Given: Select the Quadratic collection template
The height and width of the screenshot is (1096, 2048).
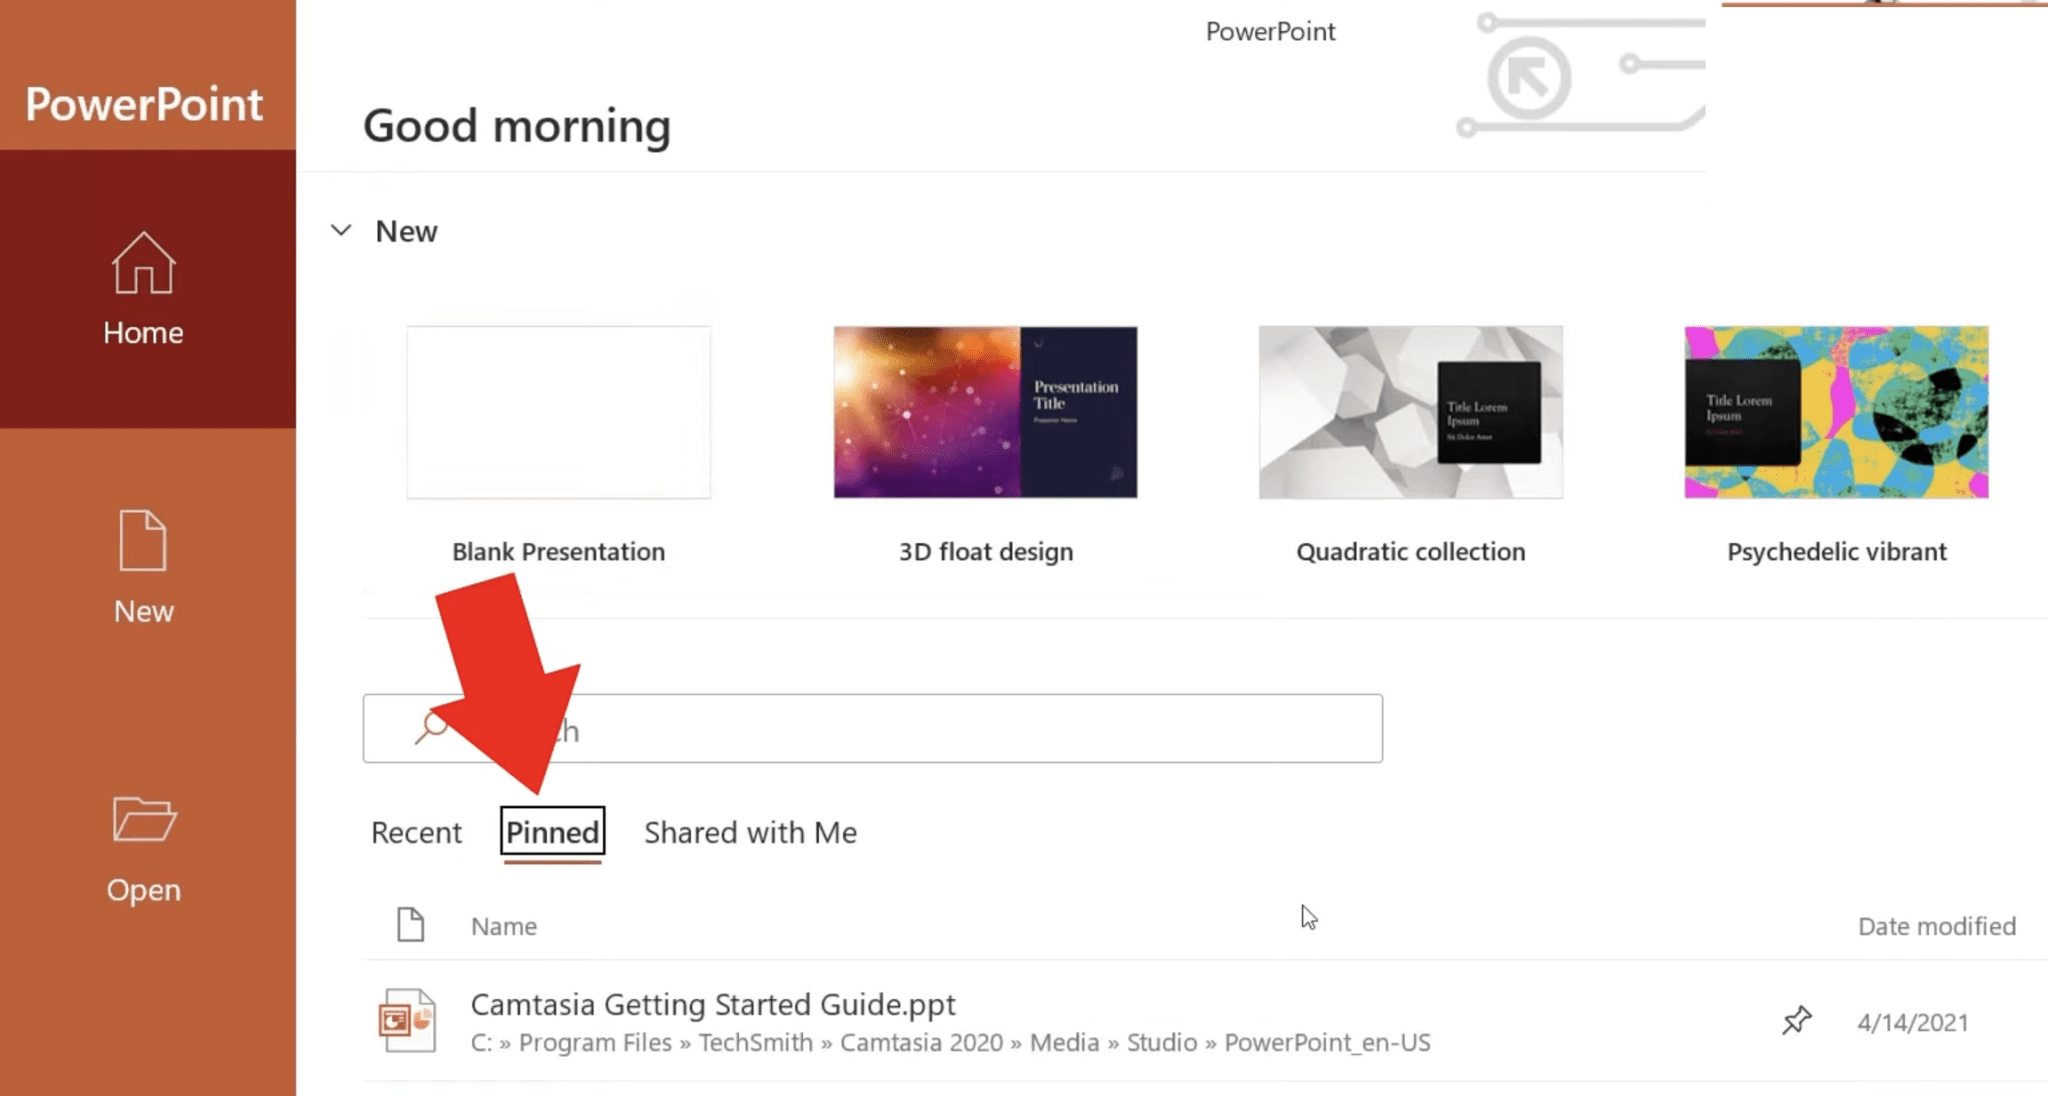Looking at the screenshot, I should pos(1411,412).
